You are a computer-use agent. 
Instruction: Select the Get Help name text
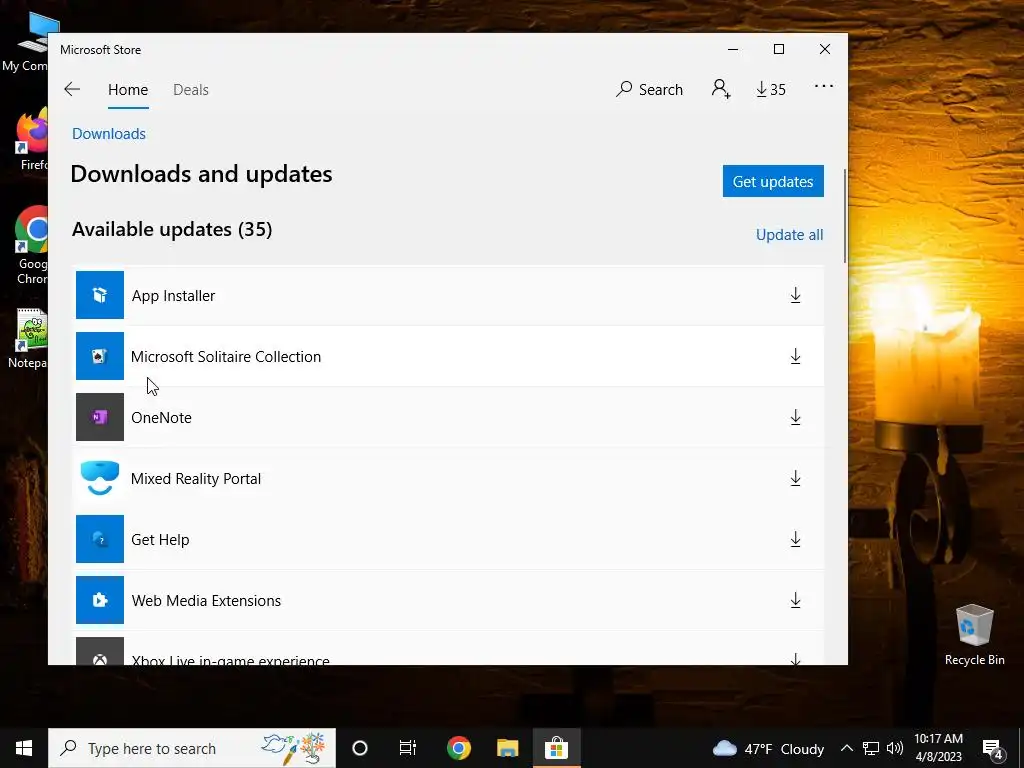pyautogui.click(x=160, y=539)
